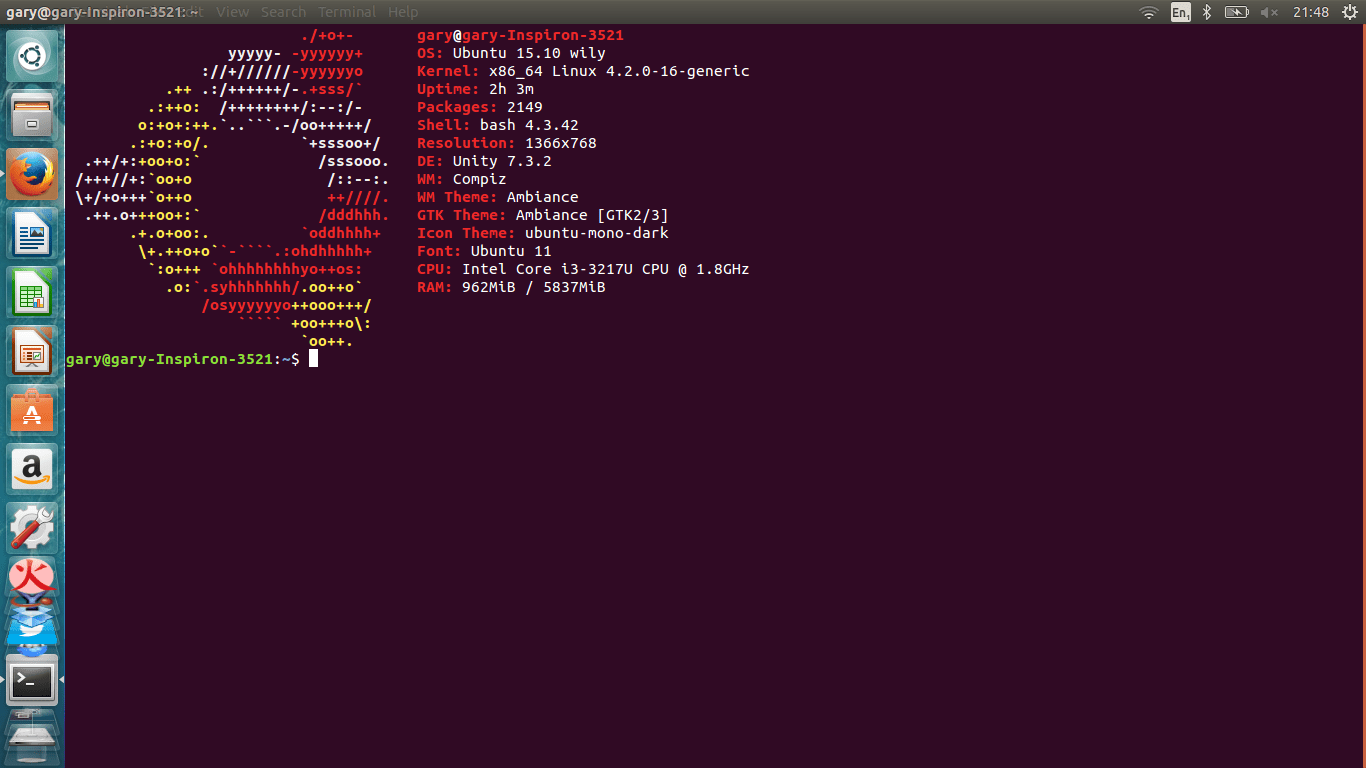
Task: Launch LibreOffice Impress presentation app
Action: click(32, 353)
